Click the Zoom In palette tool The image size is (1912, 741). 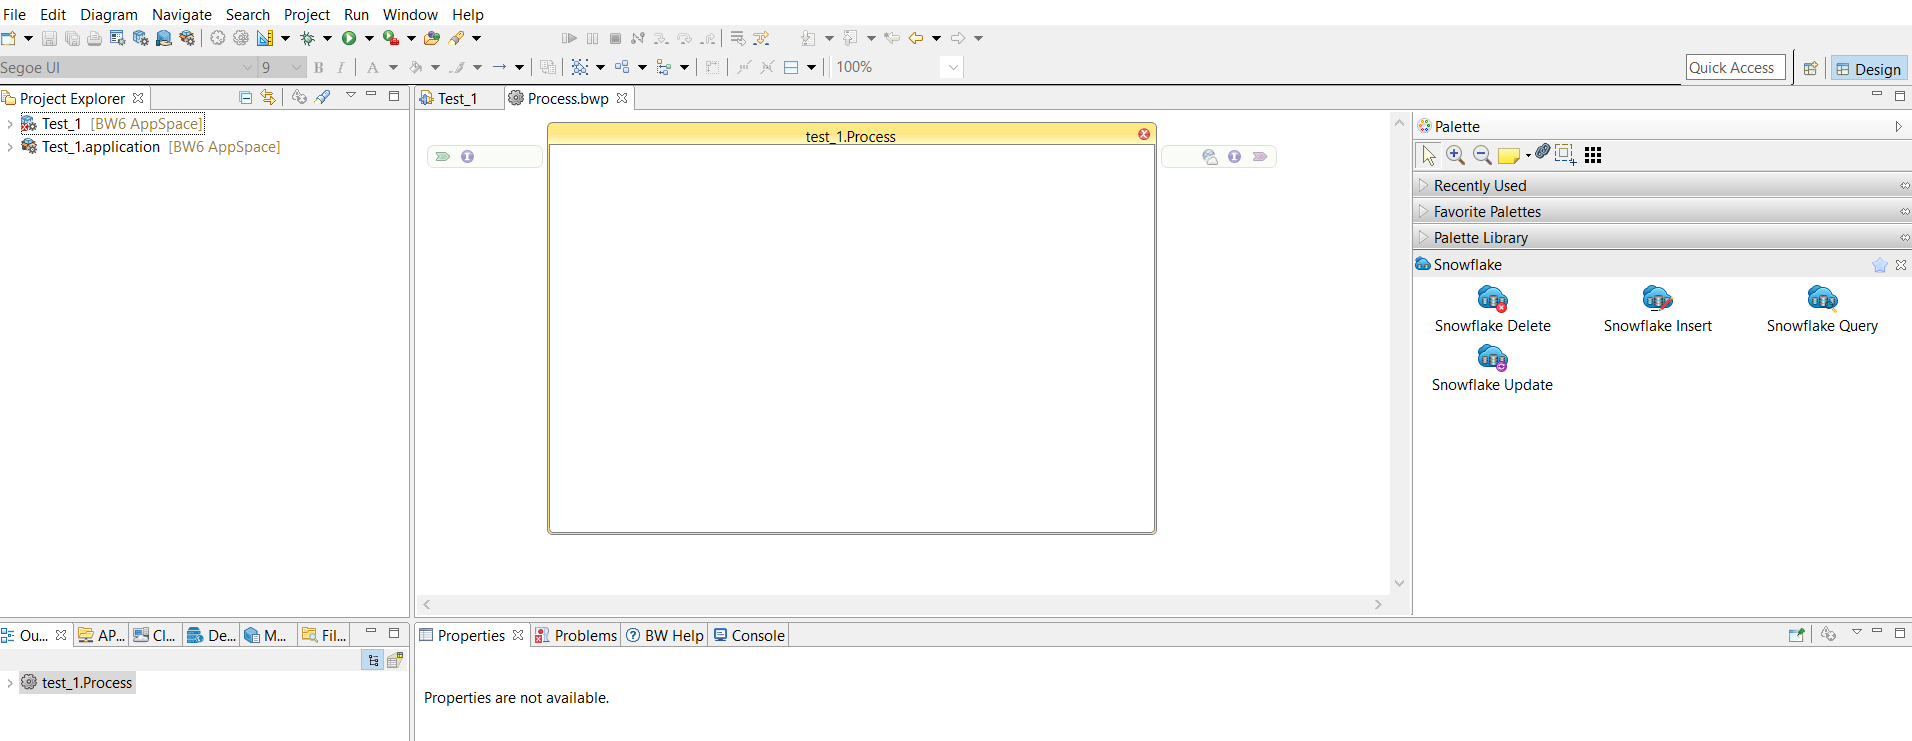[x=1455, y=155]
